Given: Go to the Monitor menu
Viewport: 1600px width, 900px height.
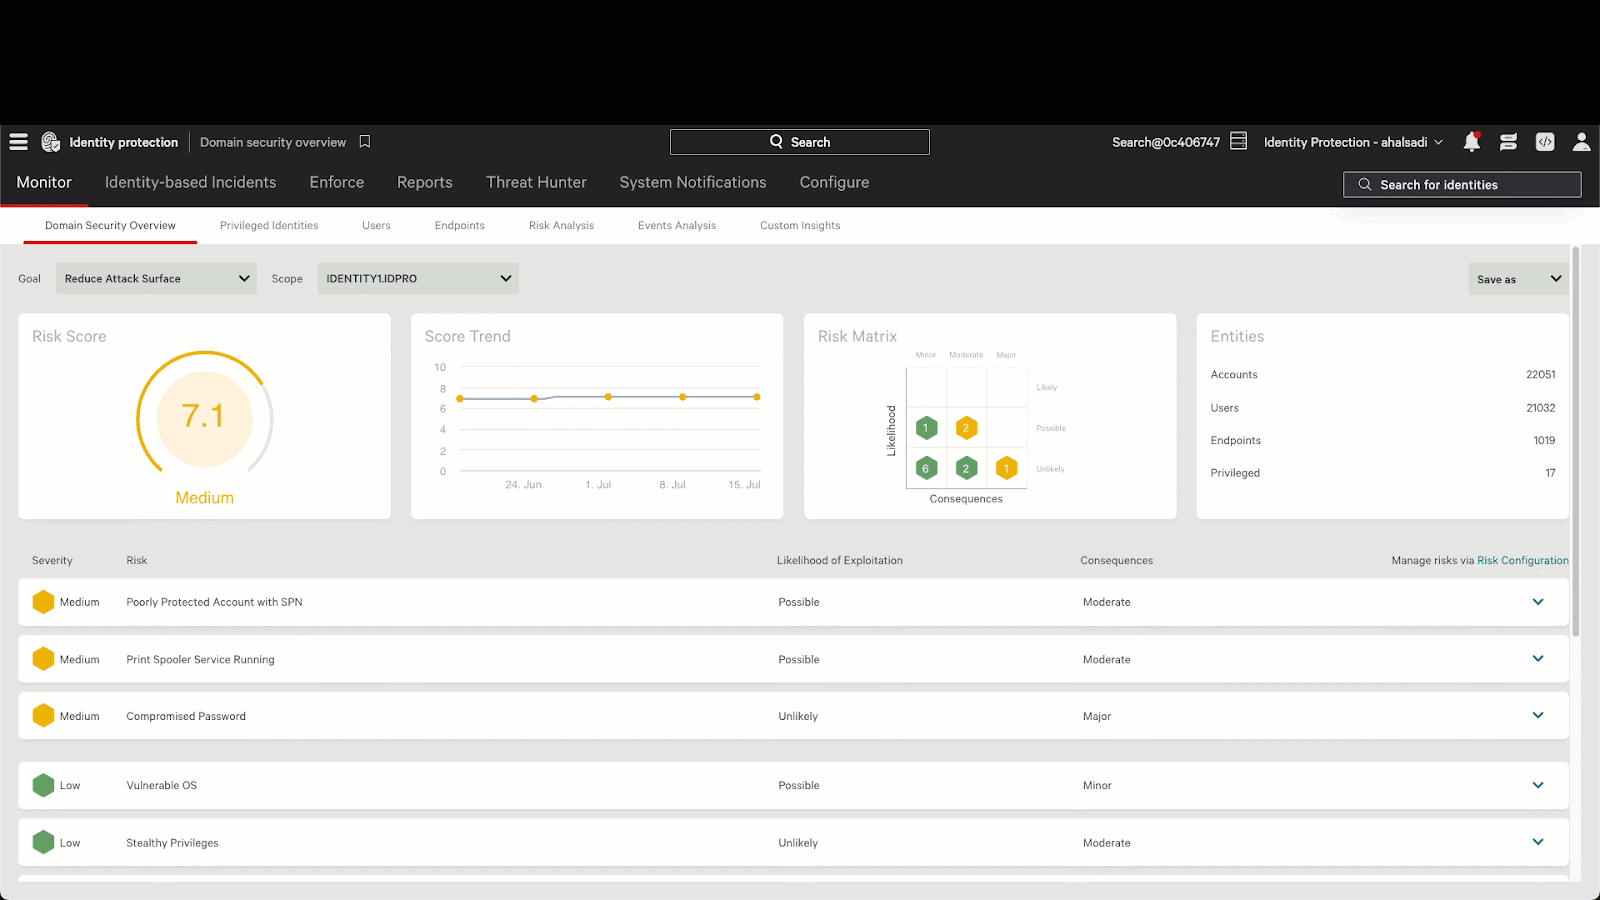Looking at the screenshot, I should pyautogui.click(x=44, y=182).
